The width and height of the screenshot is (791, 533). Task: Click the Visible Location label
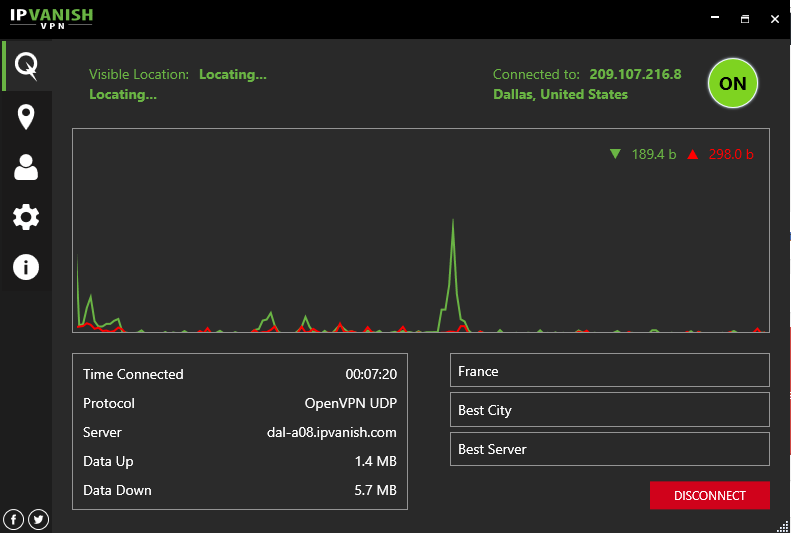(x=139, y=75)
